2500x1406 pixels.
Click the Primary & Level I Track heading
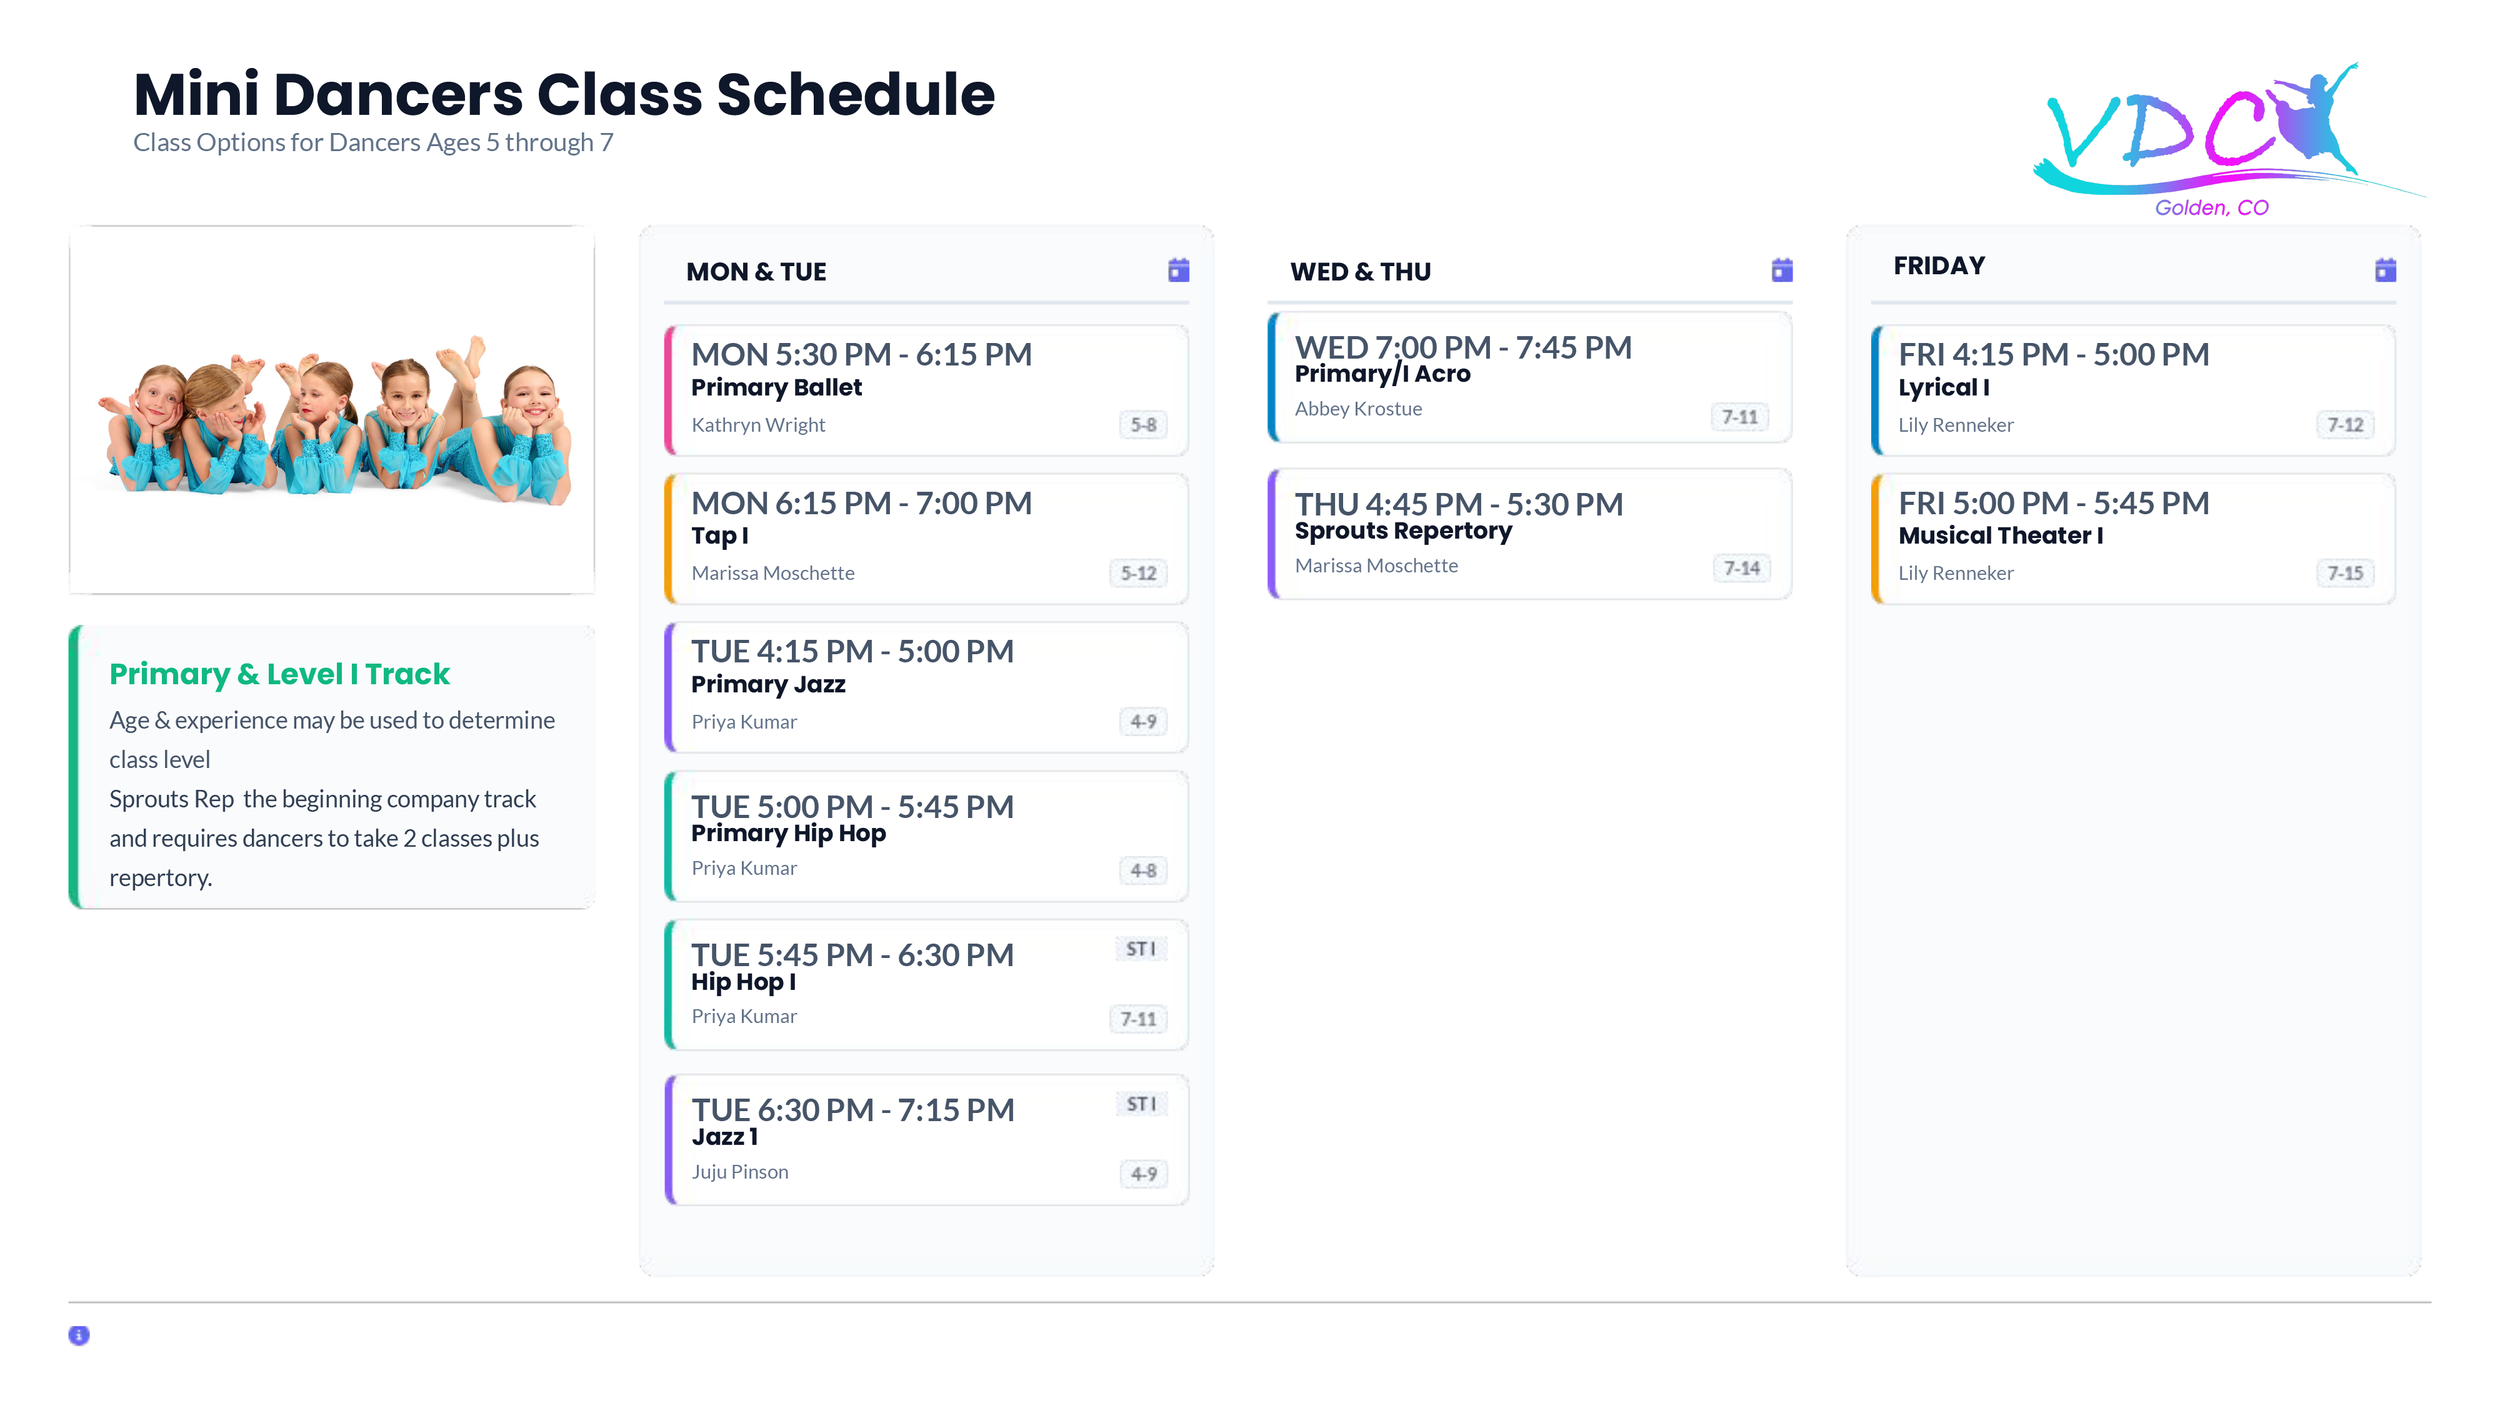click(279, 674)
